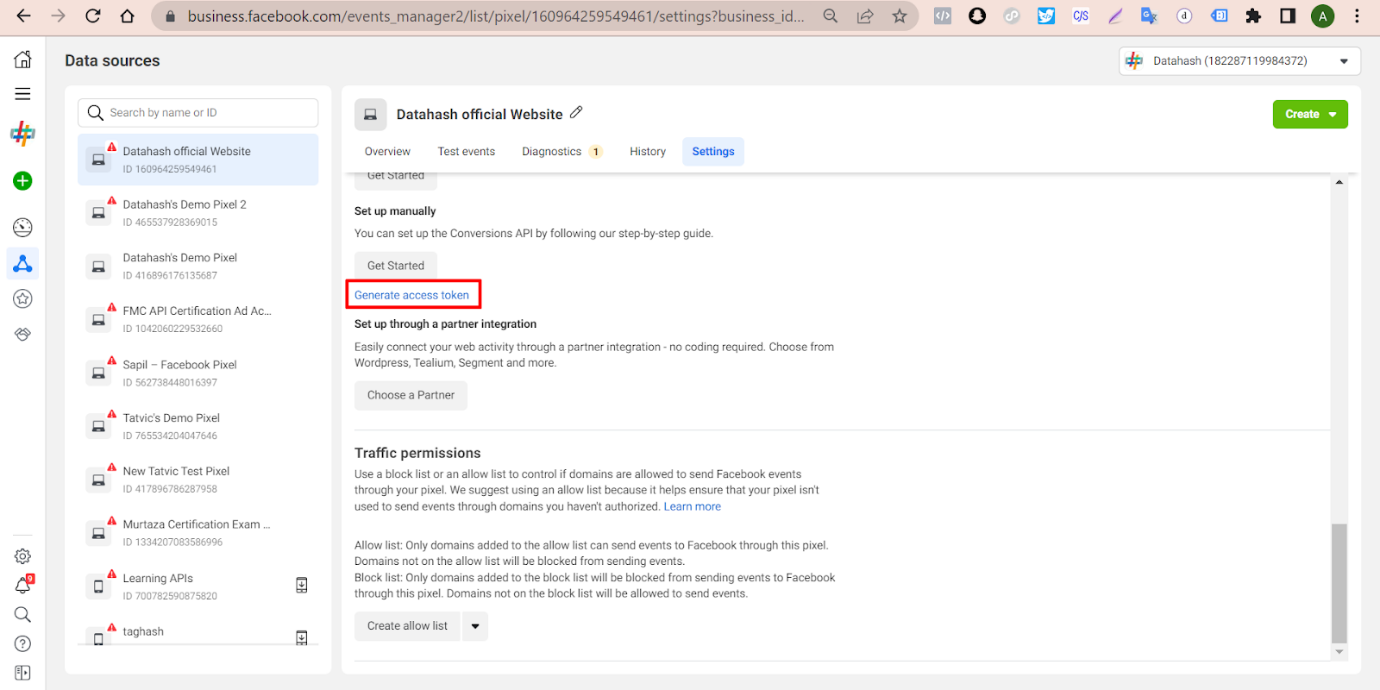Click Create allow list button
Viewport: 1380px width, 690px height.
point(407,626)
